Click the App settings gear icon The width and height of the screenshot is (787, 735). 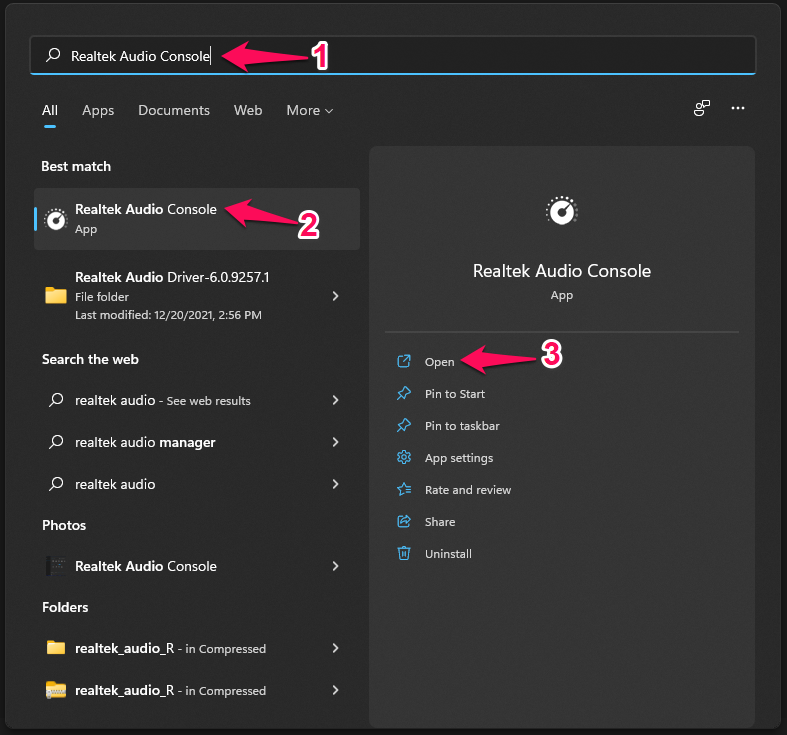404,458
